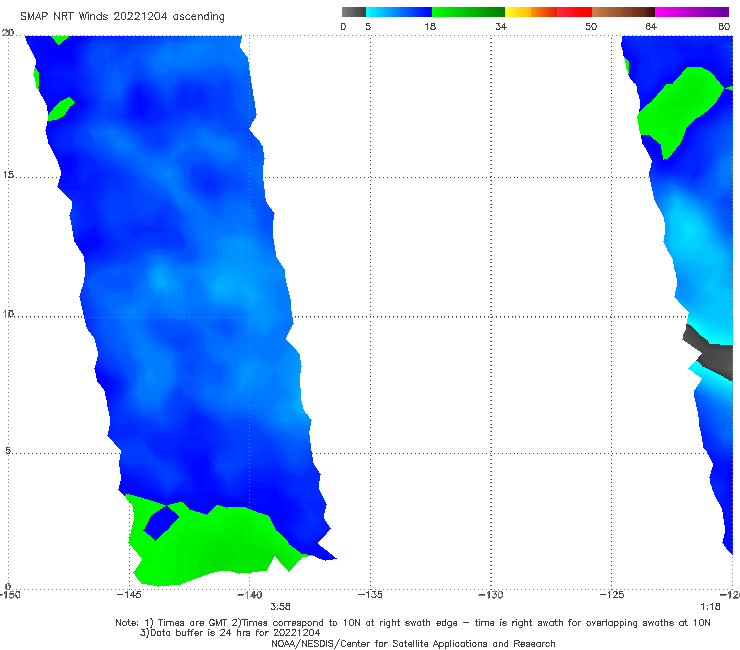Click the colorbar label '5'

368,27
